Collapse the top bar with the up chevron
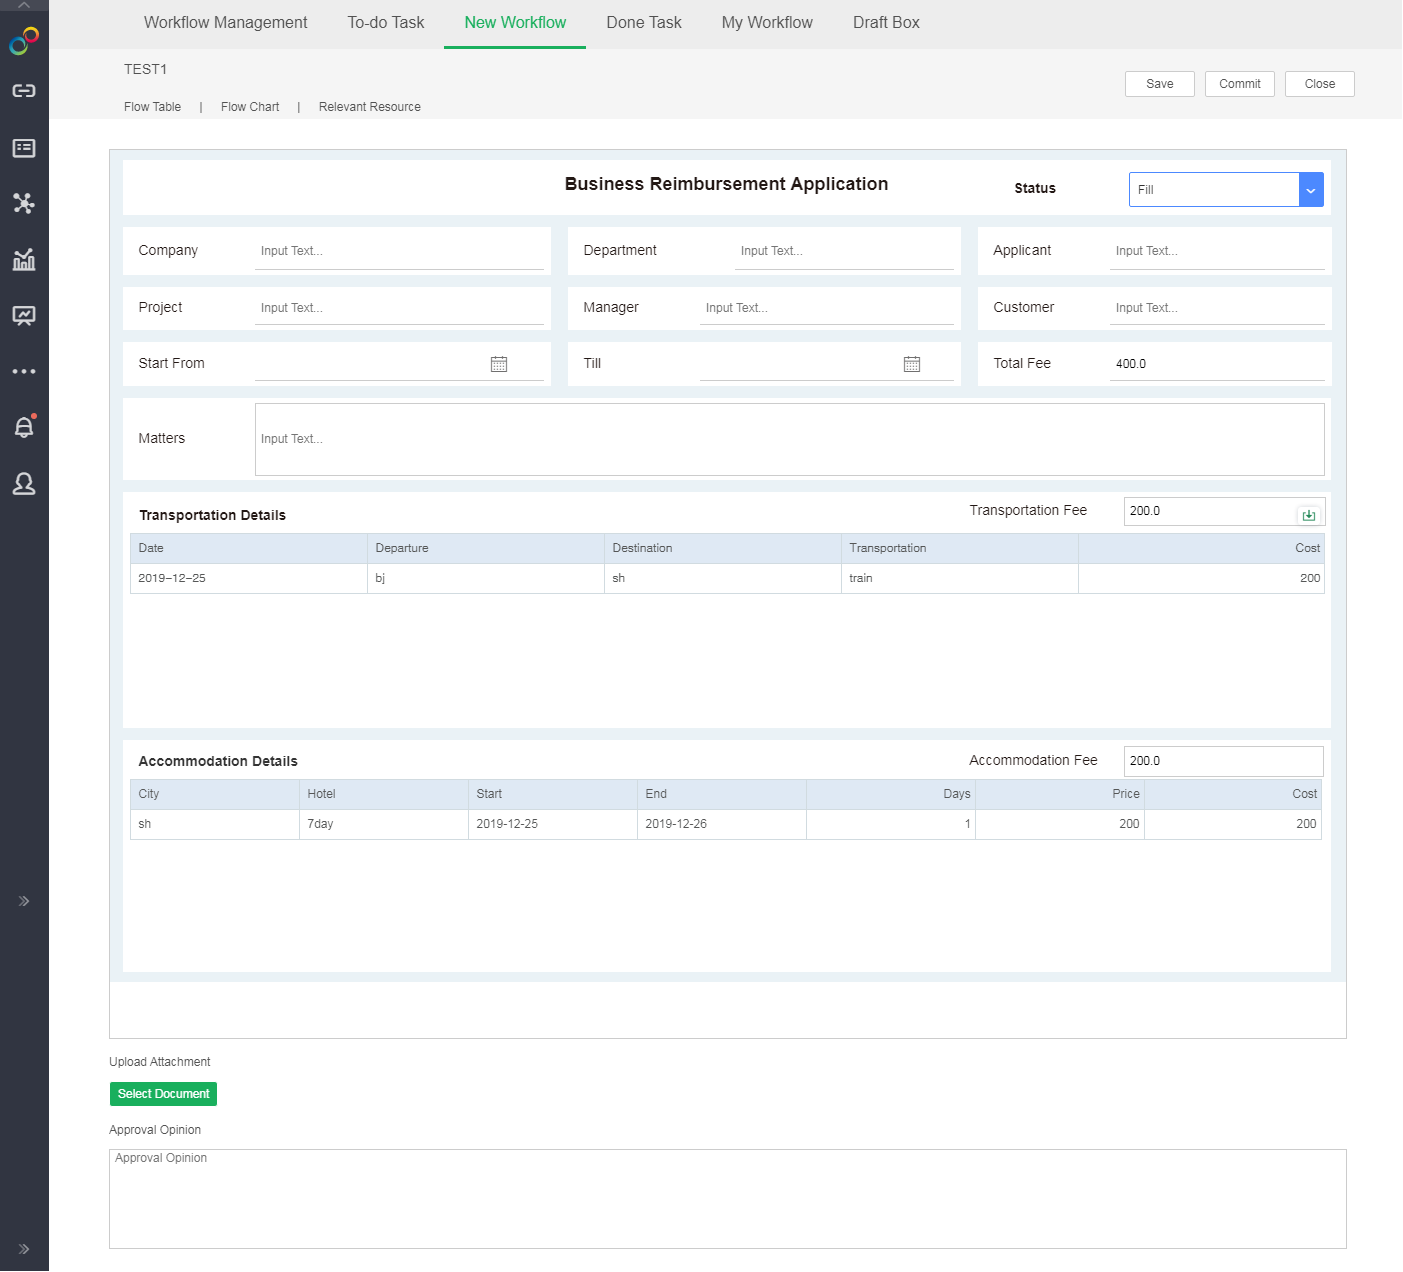1403x1272 pixels. click(x=24, y=5)
